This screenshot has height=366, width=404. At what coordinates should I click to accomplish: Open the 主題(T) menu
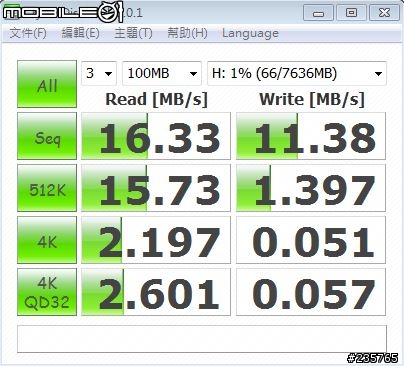[133, 33]
